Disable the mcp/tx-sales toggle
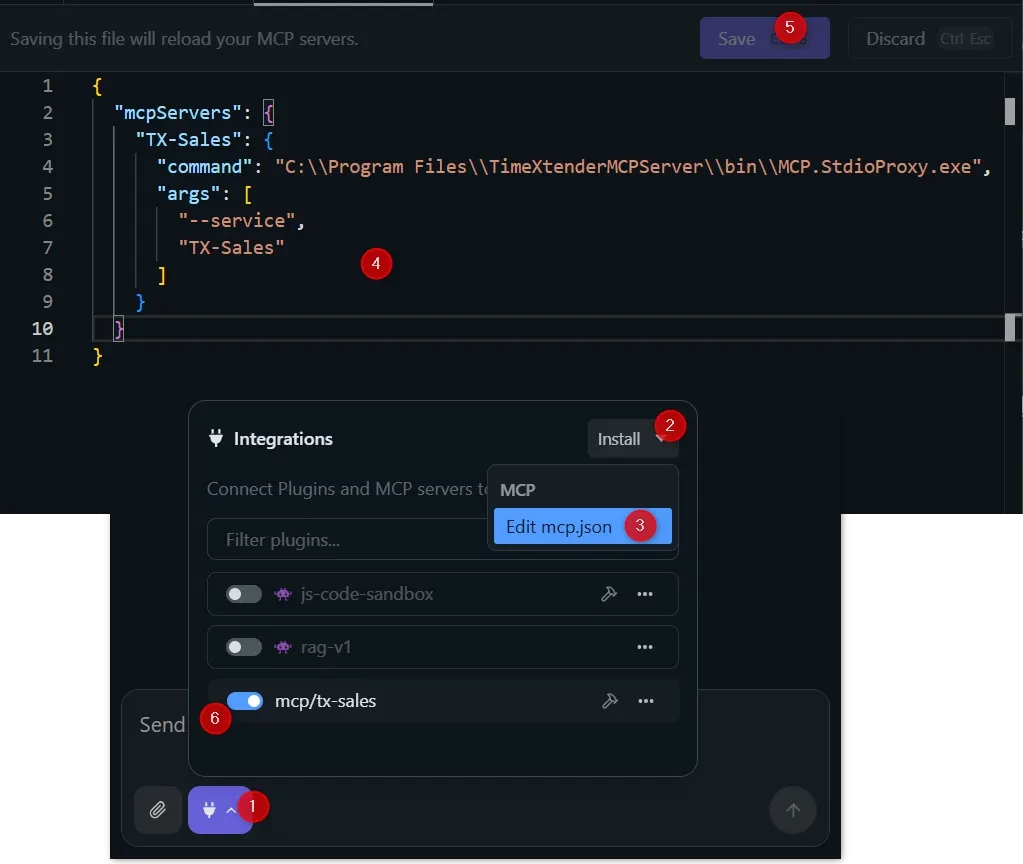The image size is (1023, 864). point(245,701)
